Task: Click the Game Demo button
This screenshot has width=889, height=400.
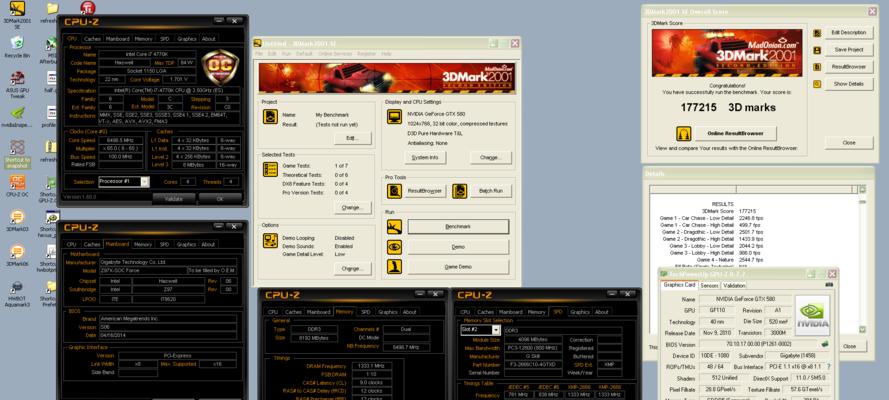Action: 458,266
